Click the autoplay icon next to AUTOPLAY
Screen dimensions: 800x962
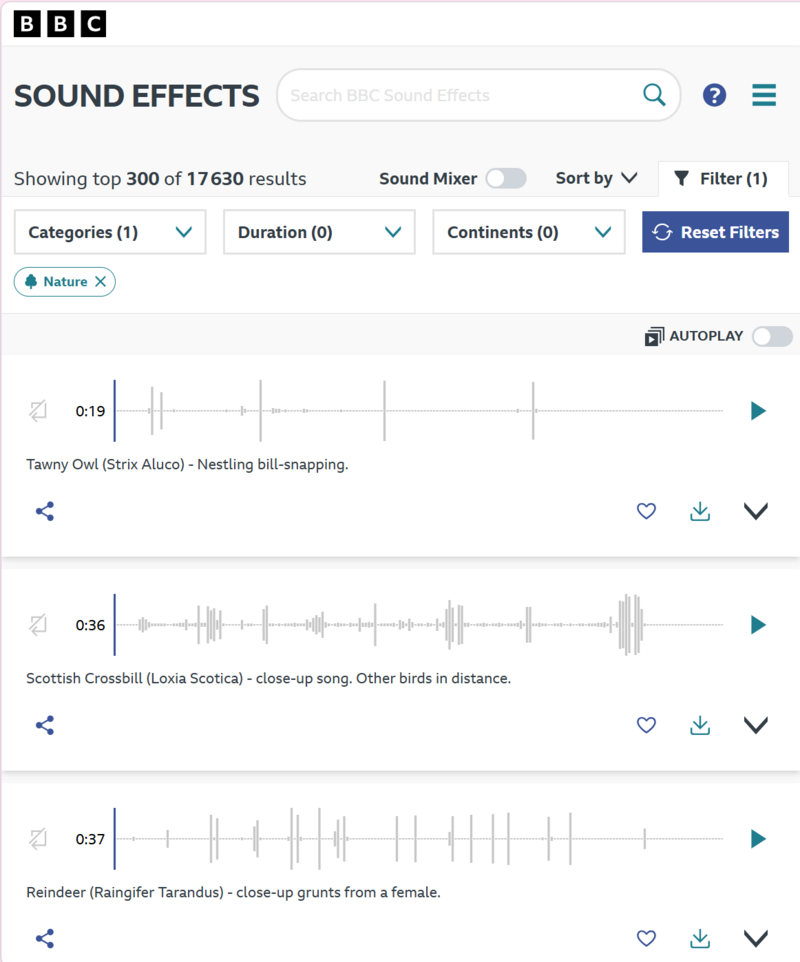[x=654, y=336]
